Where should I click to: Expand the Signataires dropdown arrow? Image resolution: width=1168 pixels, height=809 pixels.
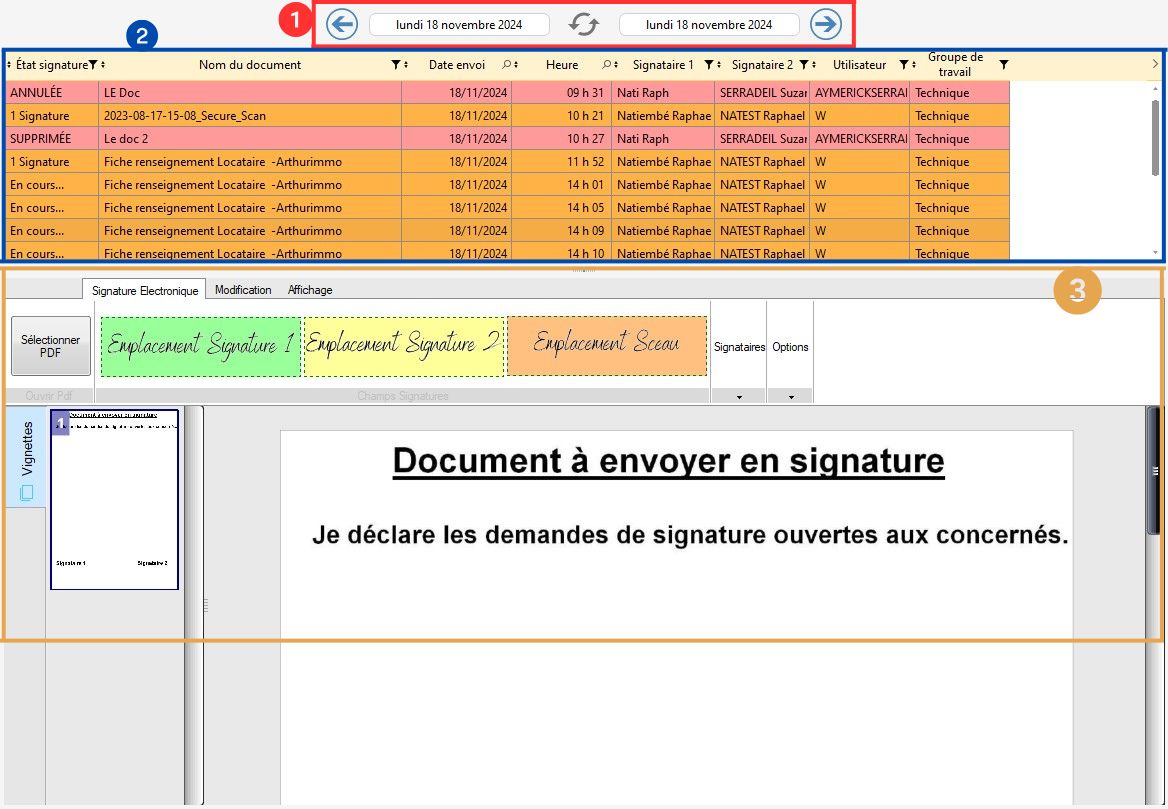tap(739, 397)
